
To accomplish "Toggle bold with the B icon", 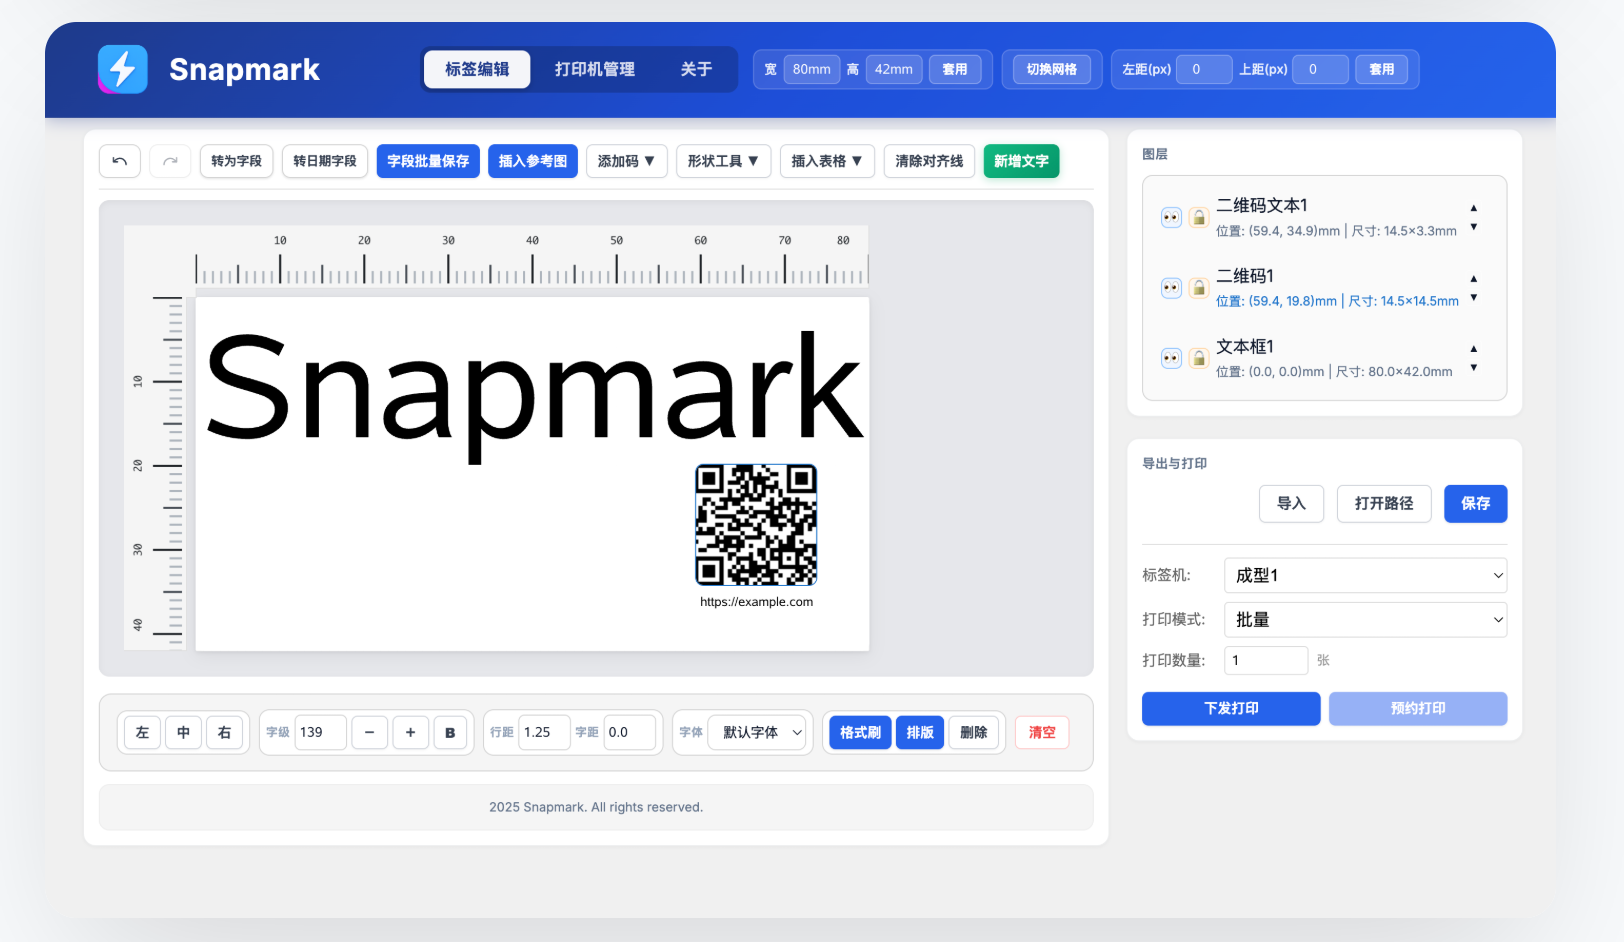I will [450, 732].
